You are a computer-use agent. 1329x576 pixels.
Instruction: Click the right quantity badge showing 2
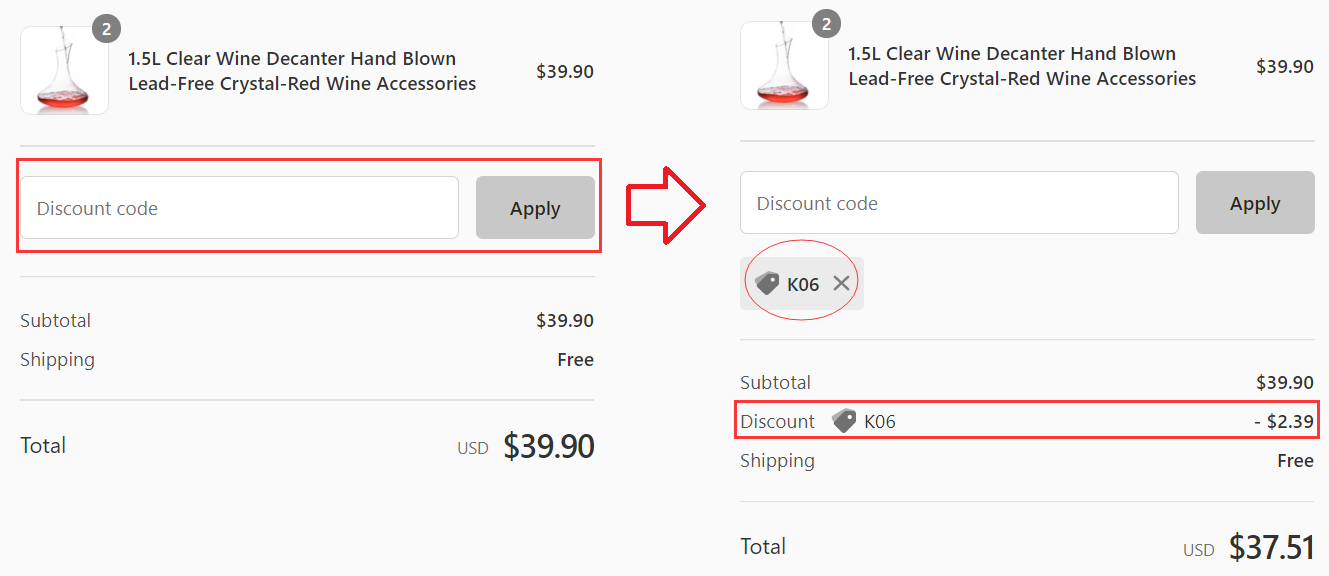click(x=825, y=24)
